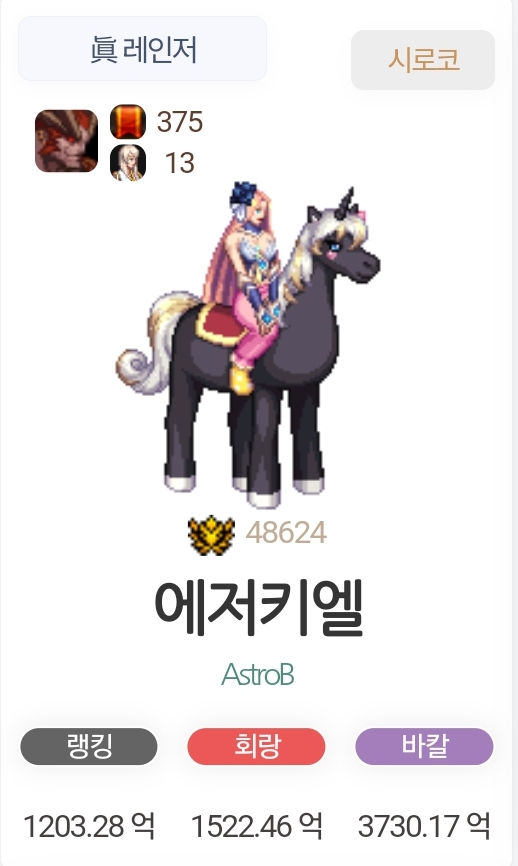Click the 48624 fame score
Image resolution: width=518 pixels, height=866 pixels.
286,533
